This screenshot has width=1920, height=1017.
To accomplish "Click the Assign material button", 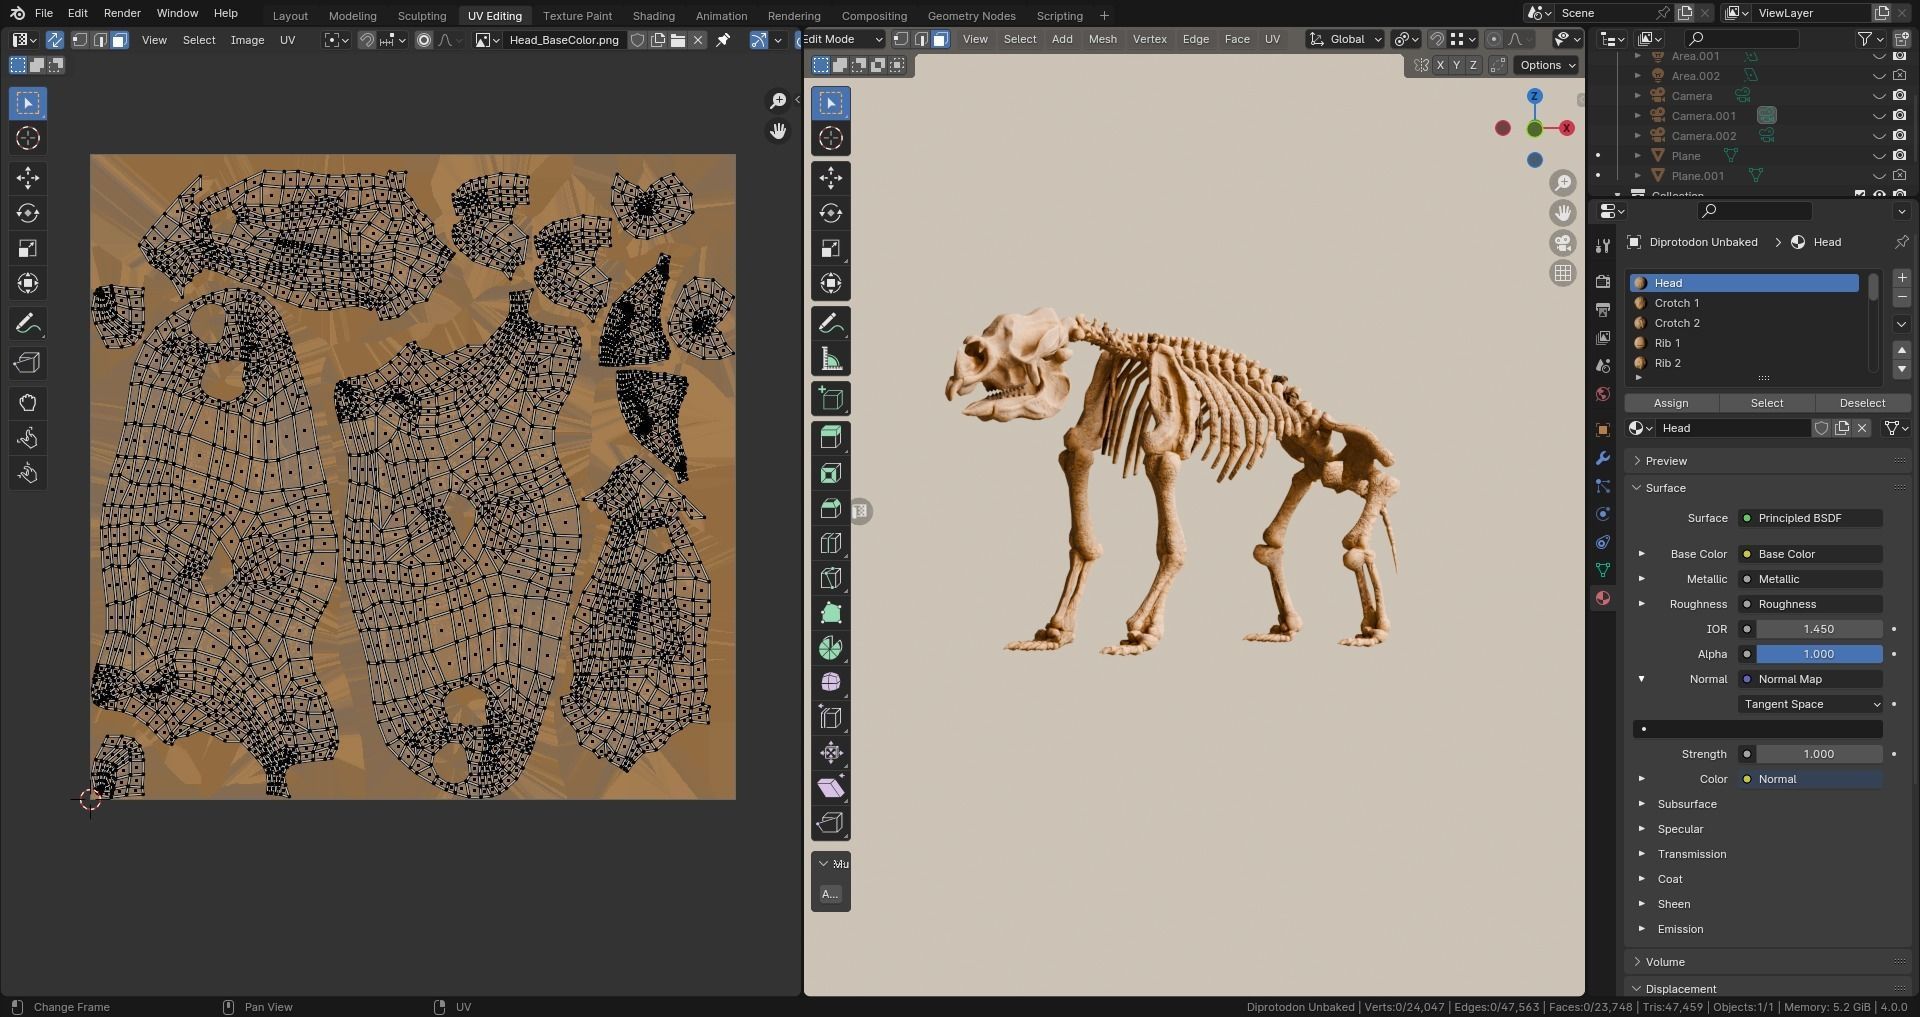I will coord(1671,403).
